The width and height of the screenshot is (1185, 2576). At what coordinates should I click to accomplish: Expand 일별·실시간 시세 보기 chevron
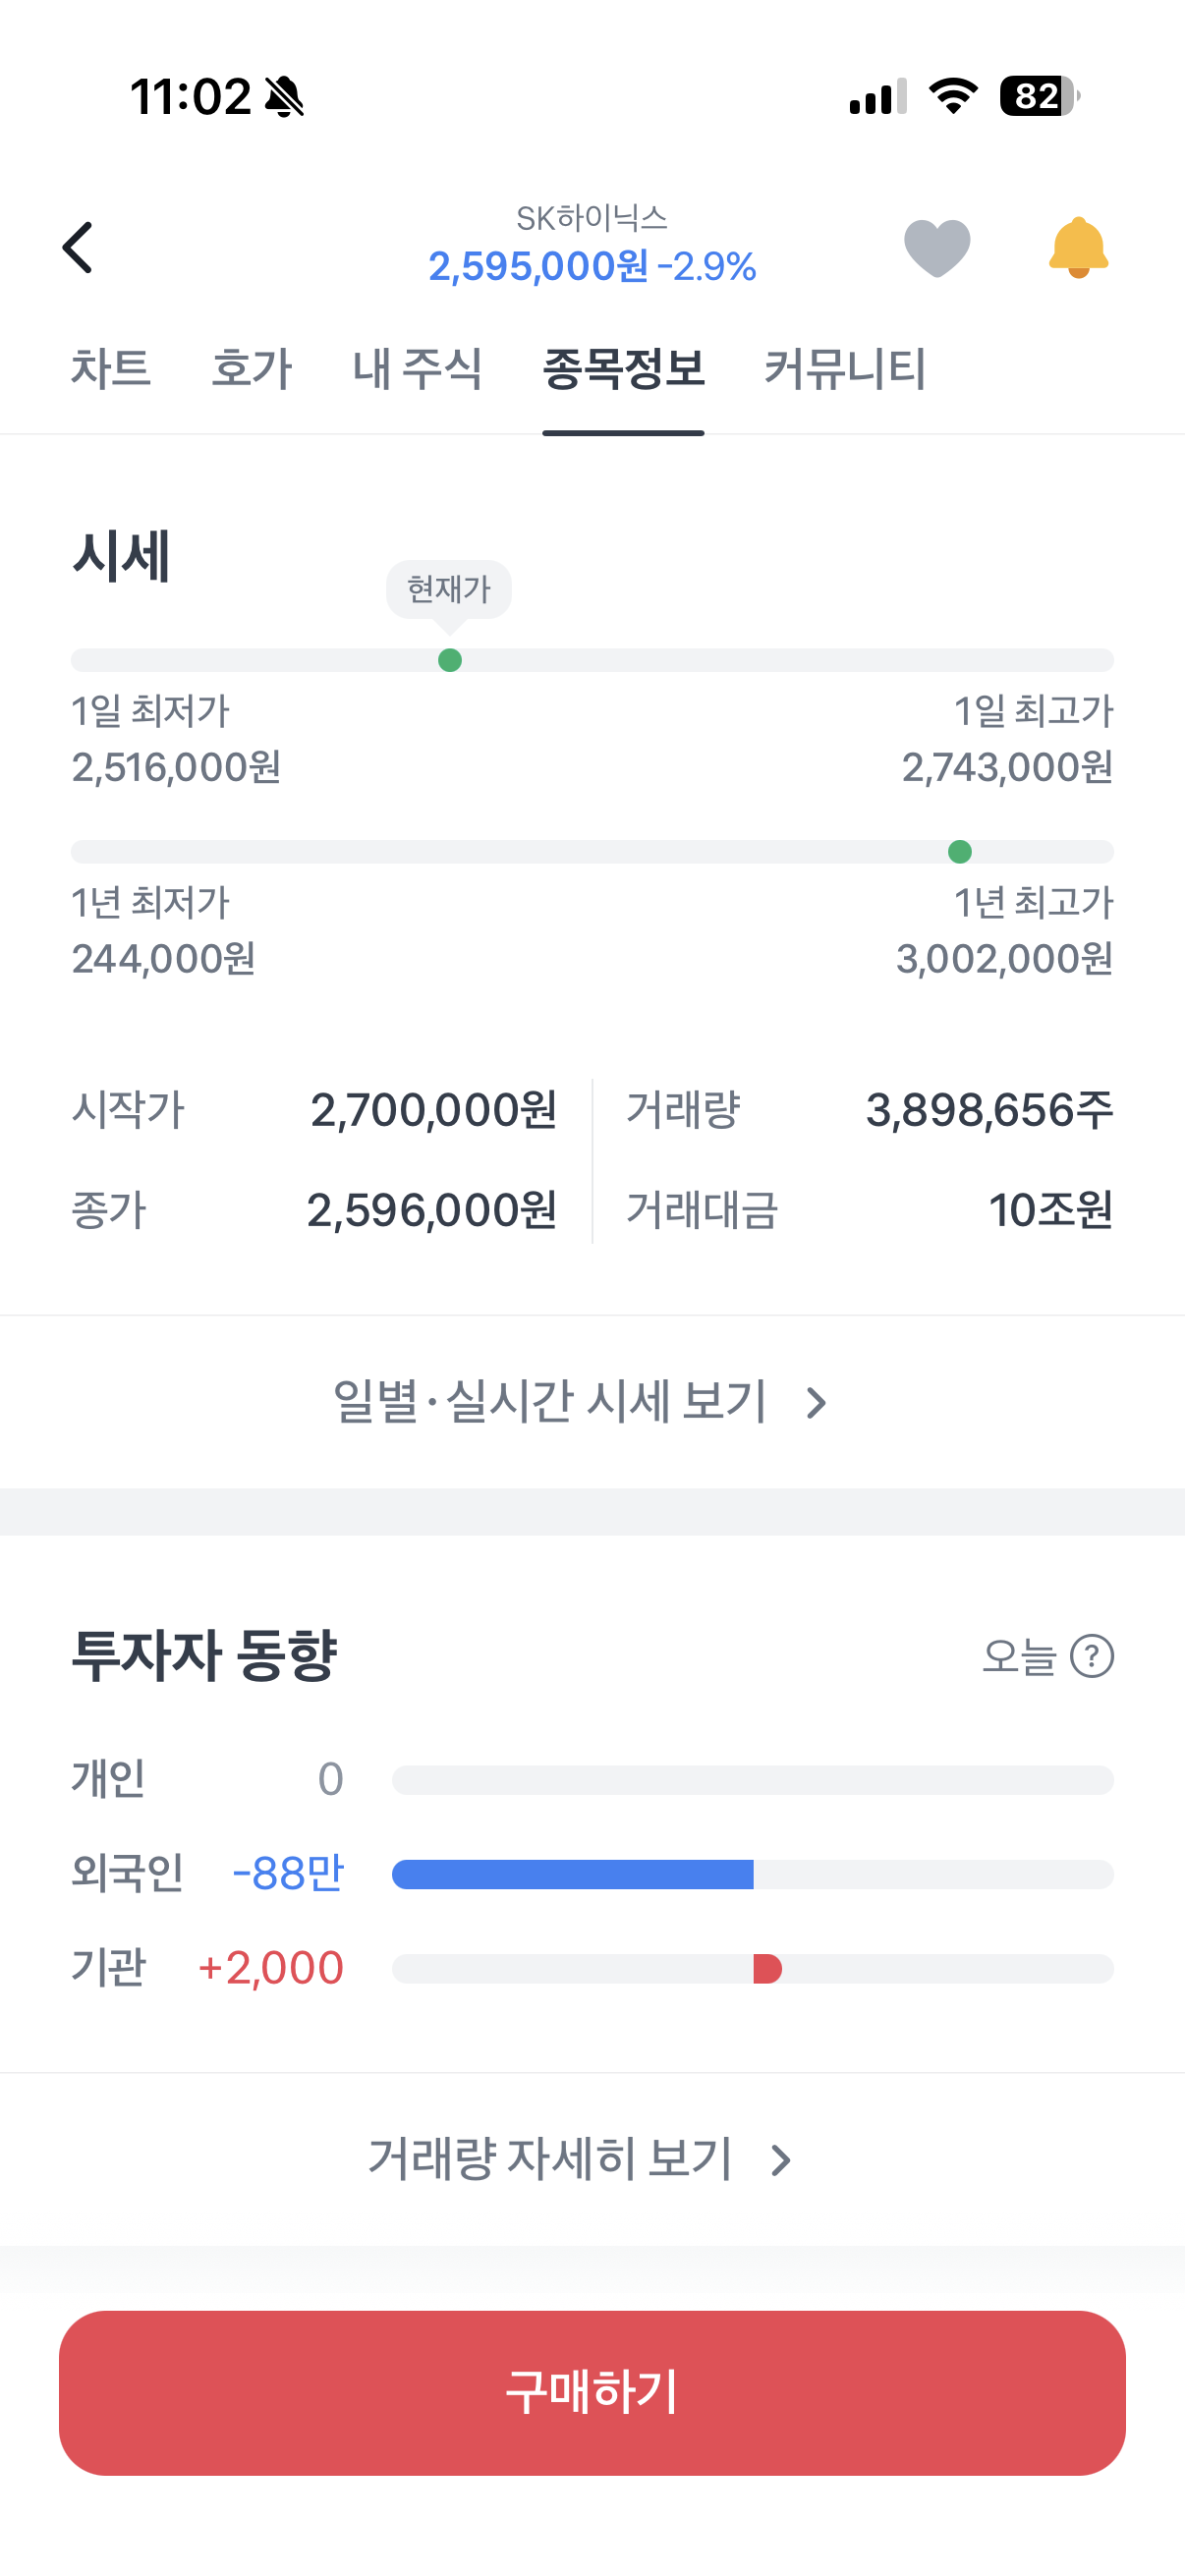[816, 1403]
